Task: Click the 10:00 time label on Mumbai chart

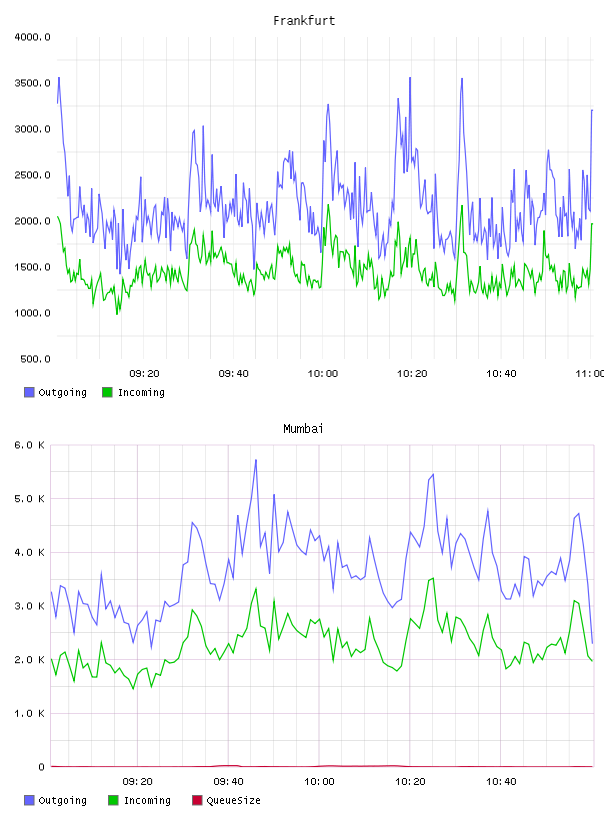Action: (319, 782)
